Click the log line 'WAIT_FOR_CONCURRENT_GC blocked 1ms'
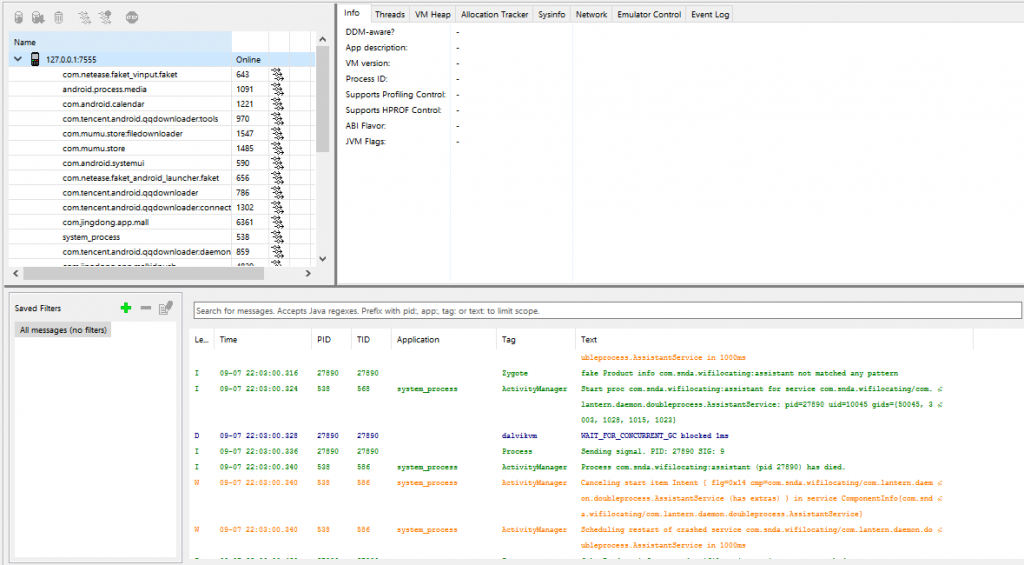Screen dimensions: 1024x565 [654, 436]
